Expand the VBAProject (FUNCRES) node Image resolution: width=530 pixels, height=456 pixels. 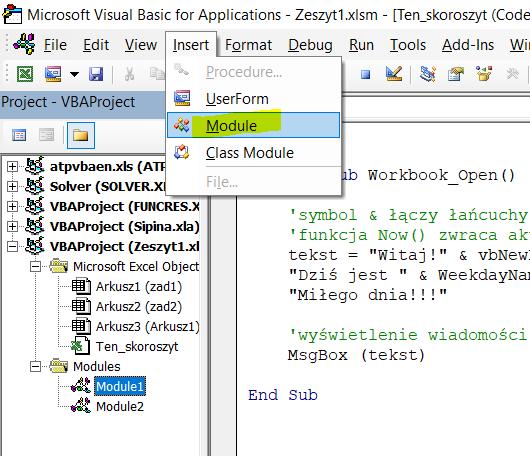[x=12, y=206]
